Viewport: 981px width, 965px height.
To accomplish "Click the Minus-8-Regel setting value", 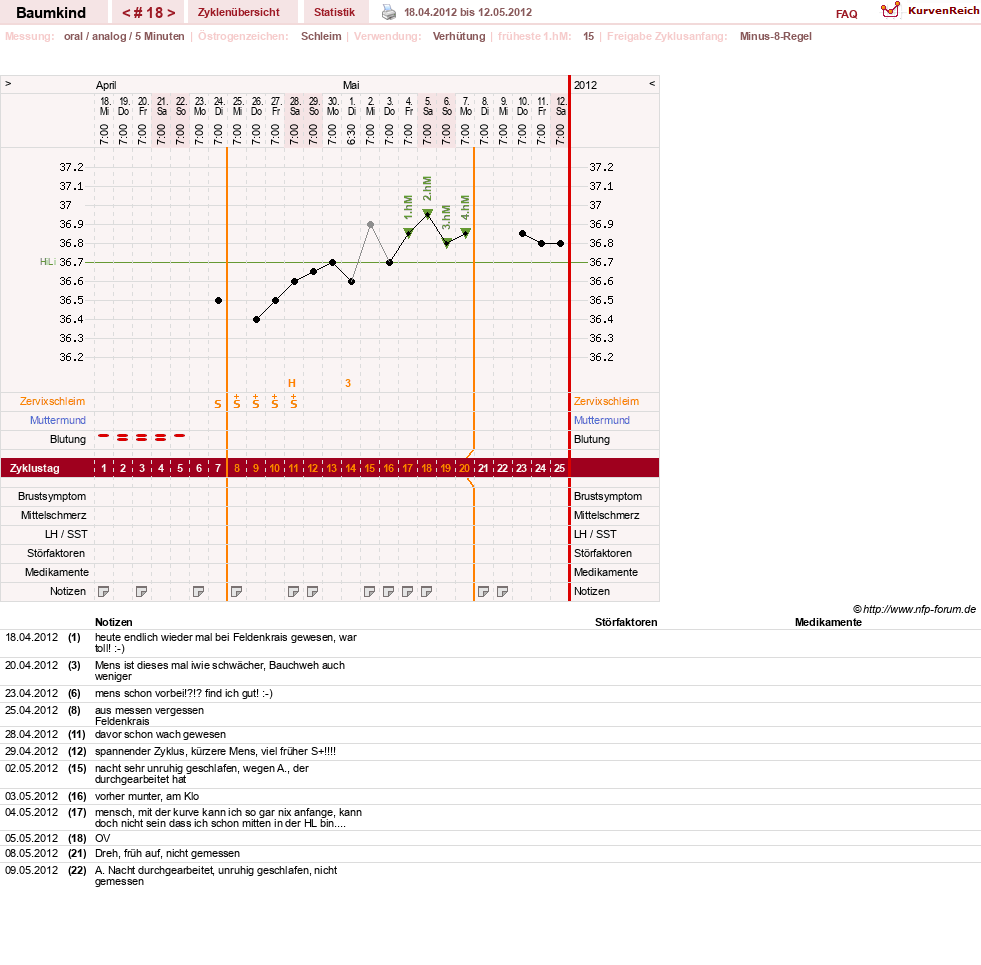I will (776, 36).
